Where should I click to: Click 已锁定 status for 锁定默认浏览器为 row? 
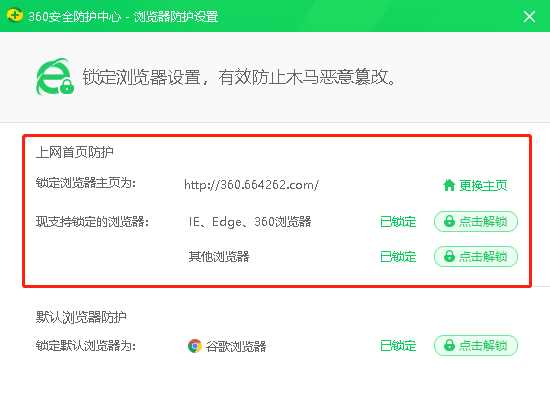tap(398, 346)
